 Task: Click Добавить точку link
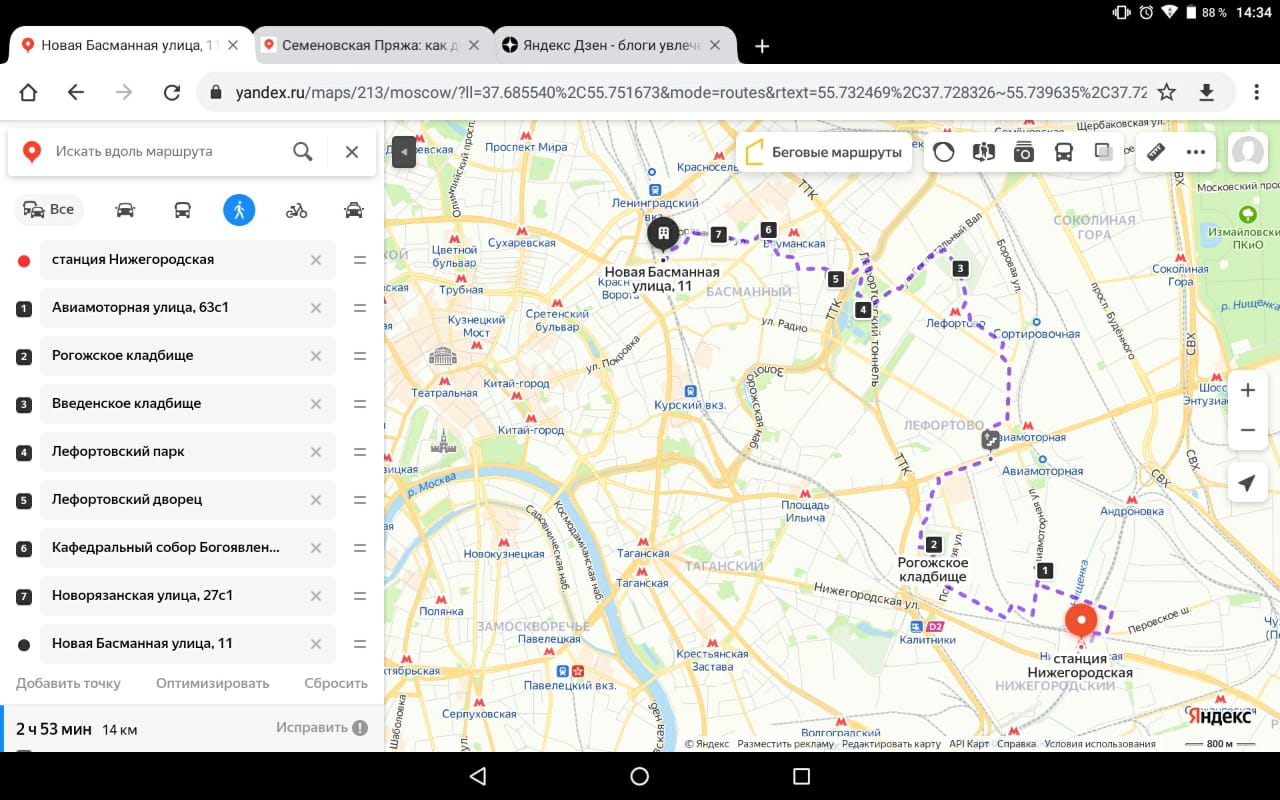click(x=68, y=684)
